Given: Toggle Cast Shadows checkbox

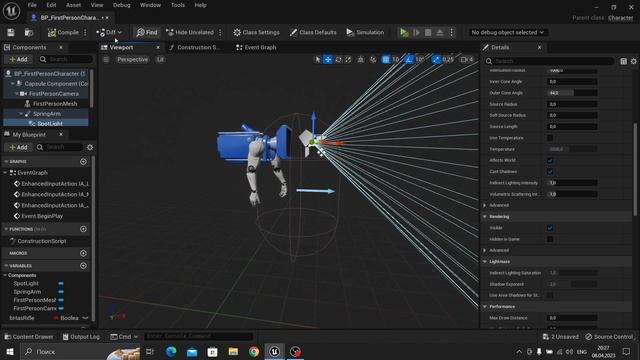Looking at the screenshot, I should [x=550, y=171].
